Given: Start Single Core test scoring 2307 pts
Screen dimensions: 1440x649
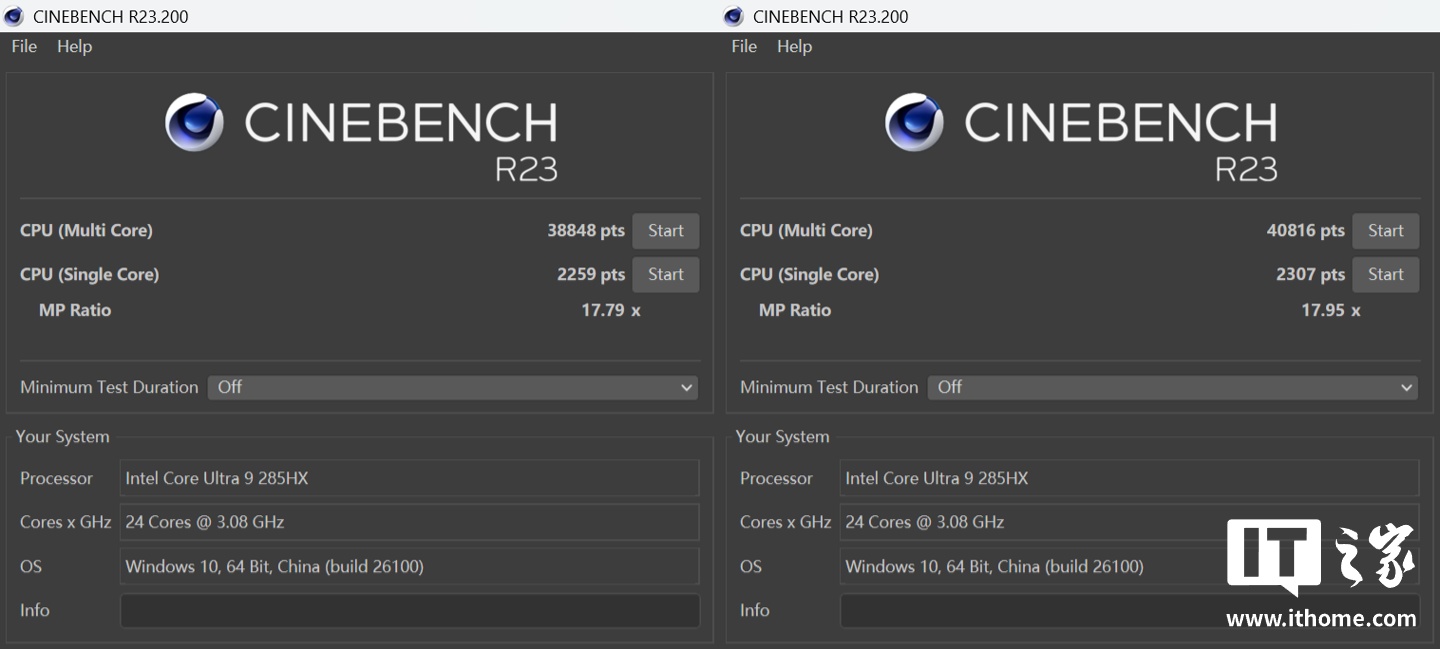Looking at the screenshot, I should [1385, 275].
